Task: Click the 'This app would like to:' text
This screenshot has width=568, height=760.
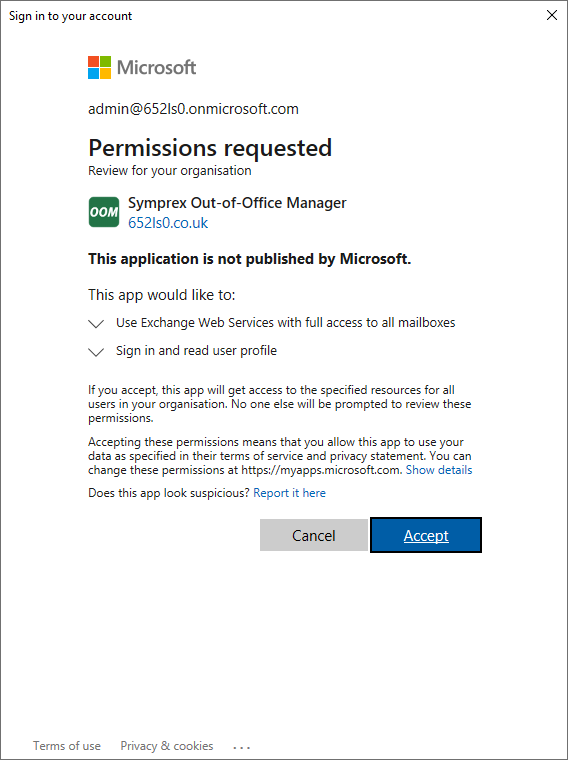Action: point(161,295)
